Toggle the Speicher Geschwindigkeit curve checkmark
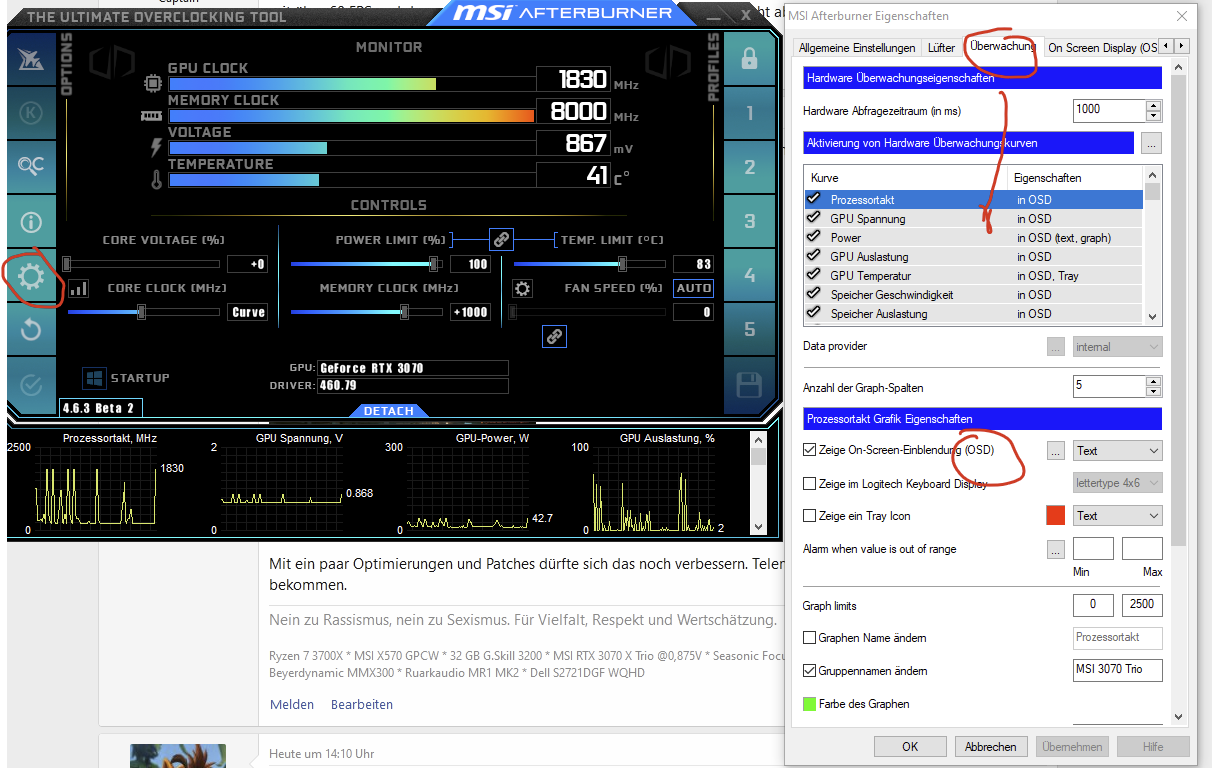This screenshot has width=1212, height=768. tap(814, 294)
